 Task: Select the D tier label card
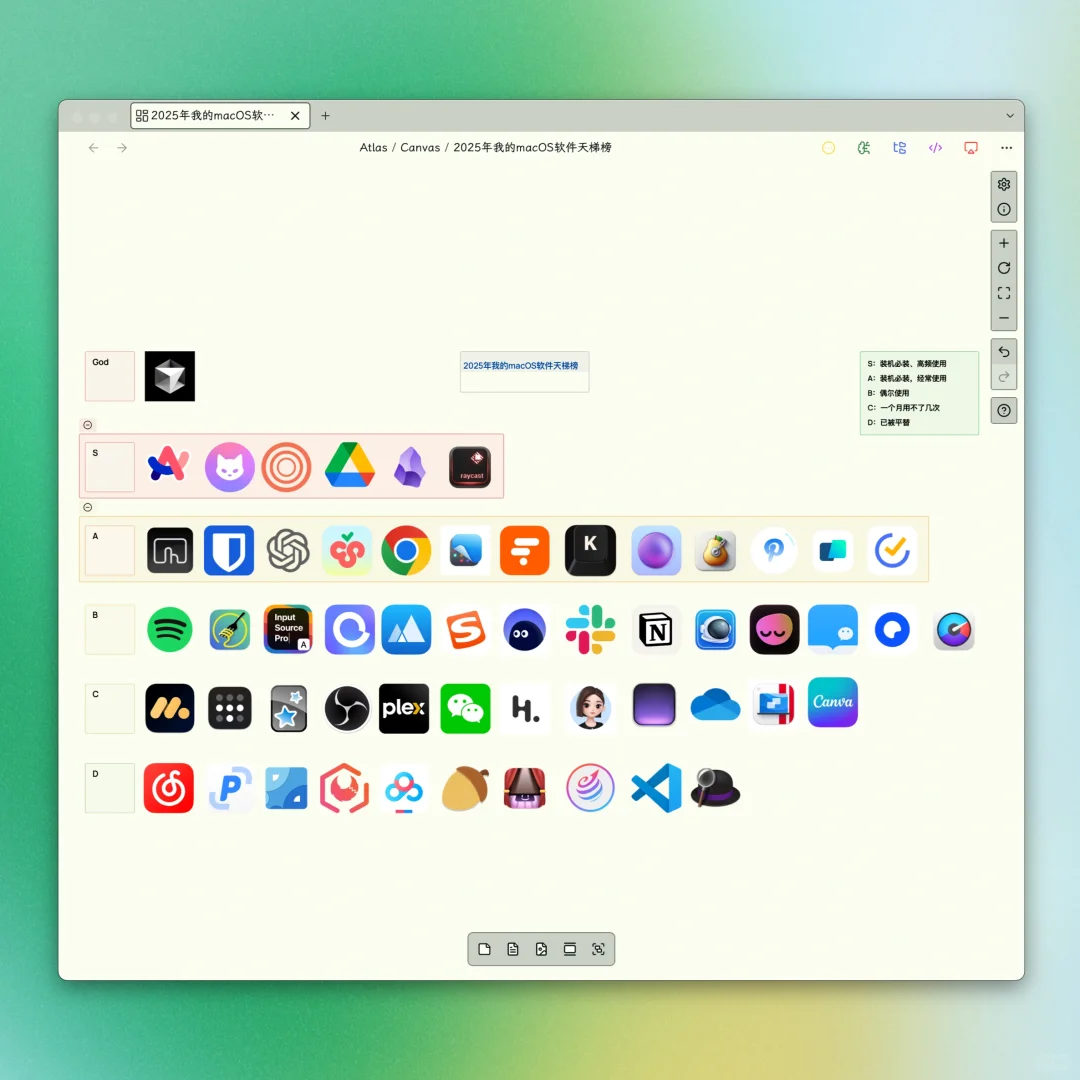click(x=110, y=788)
